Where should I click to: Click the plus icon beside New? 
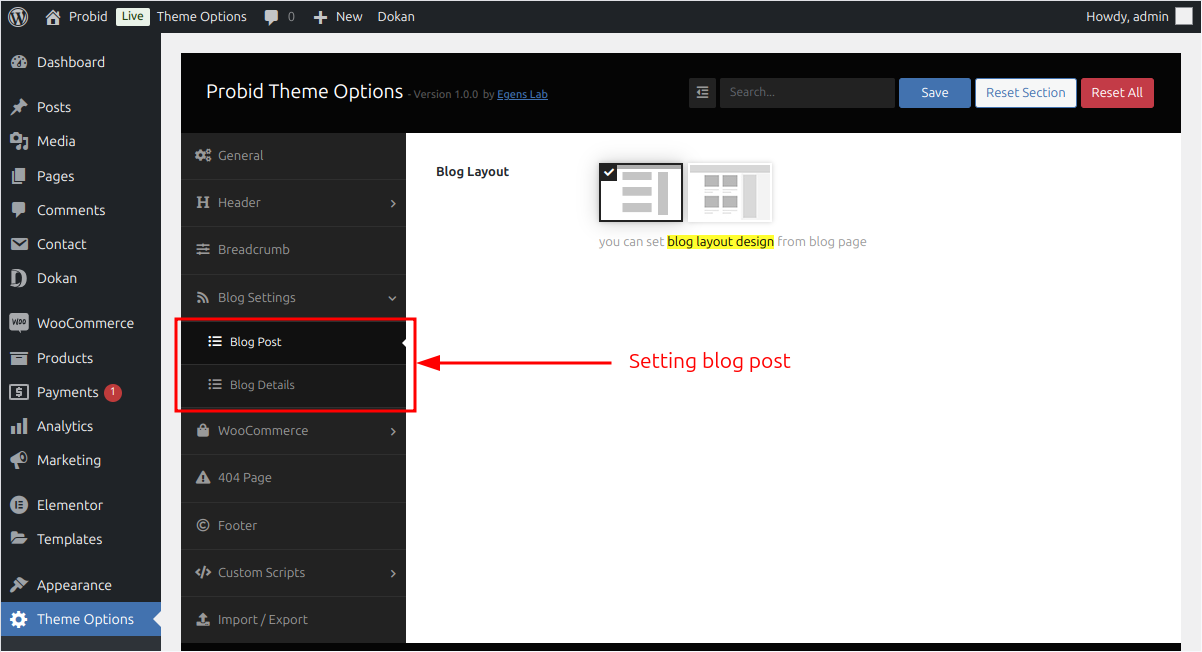pyautogui.click(x=320, y=17)
